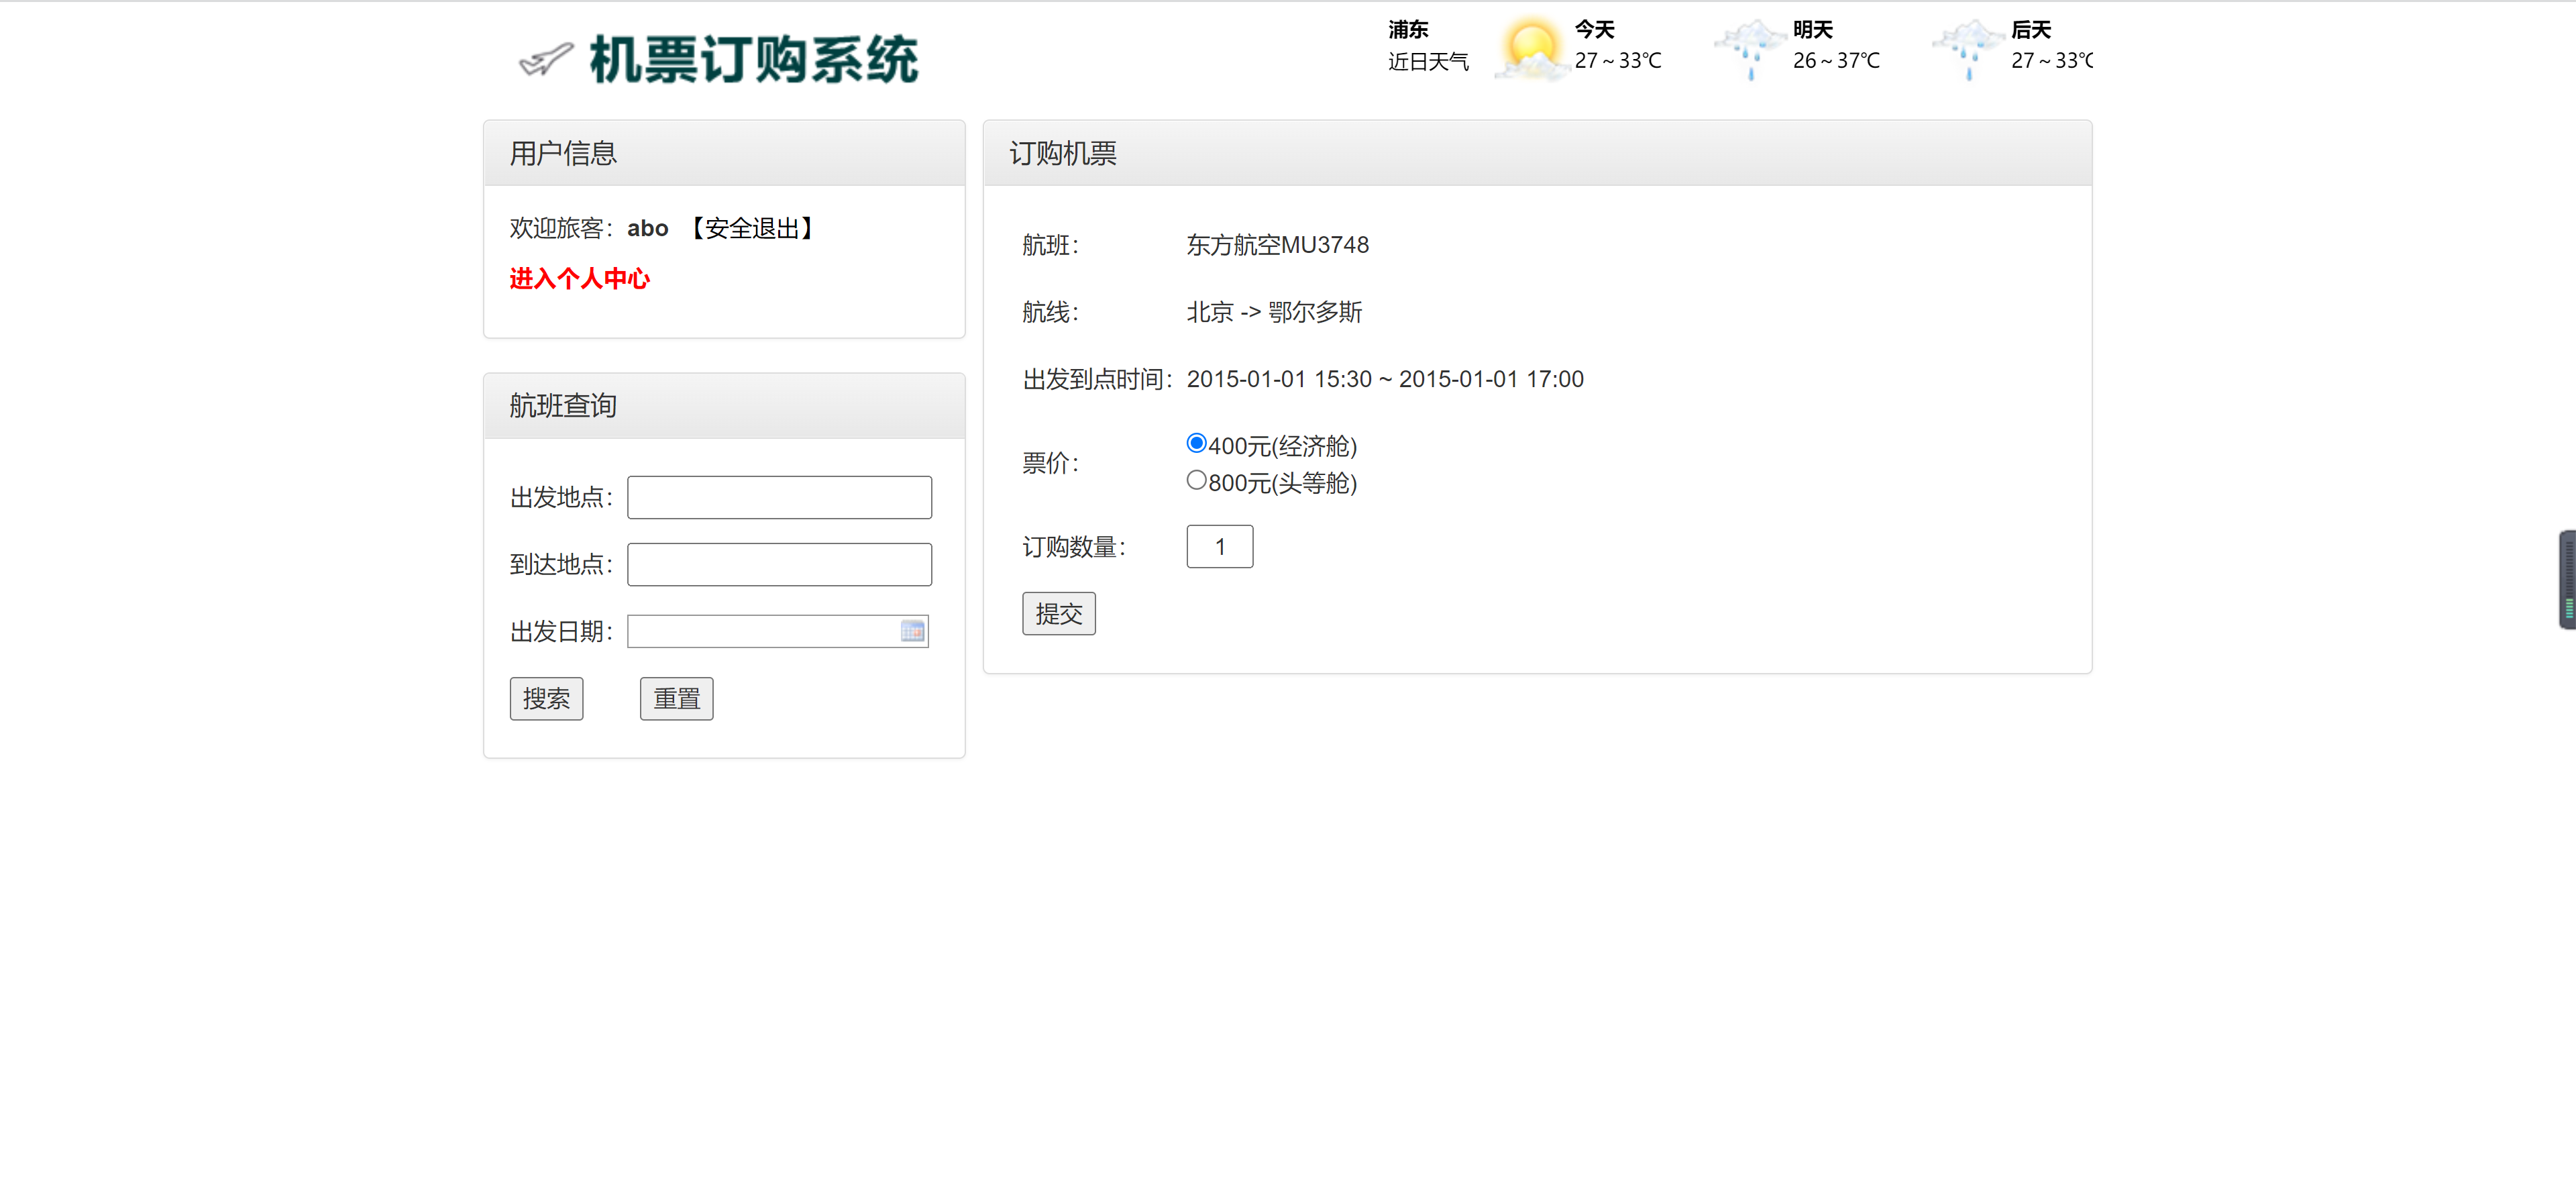Click 安全退出 to log out

click(753, 228)
